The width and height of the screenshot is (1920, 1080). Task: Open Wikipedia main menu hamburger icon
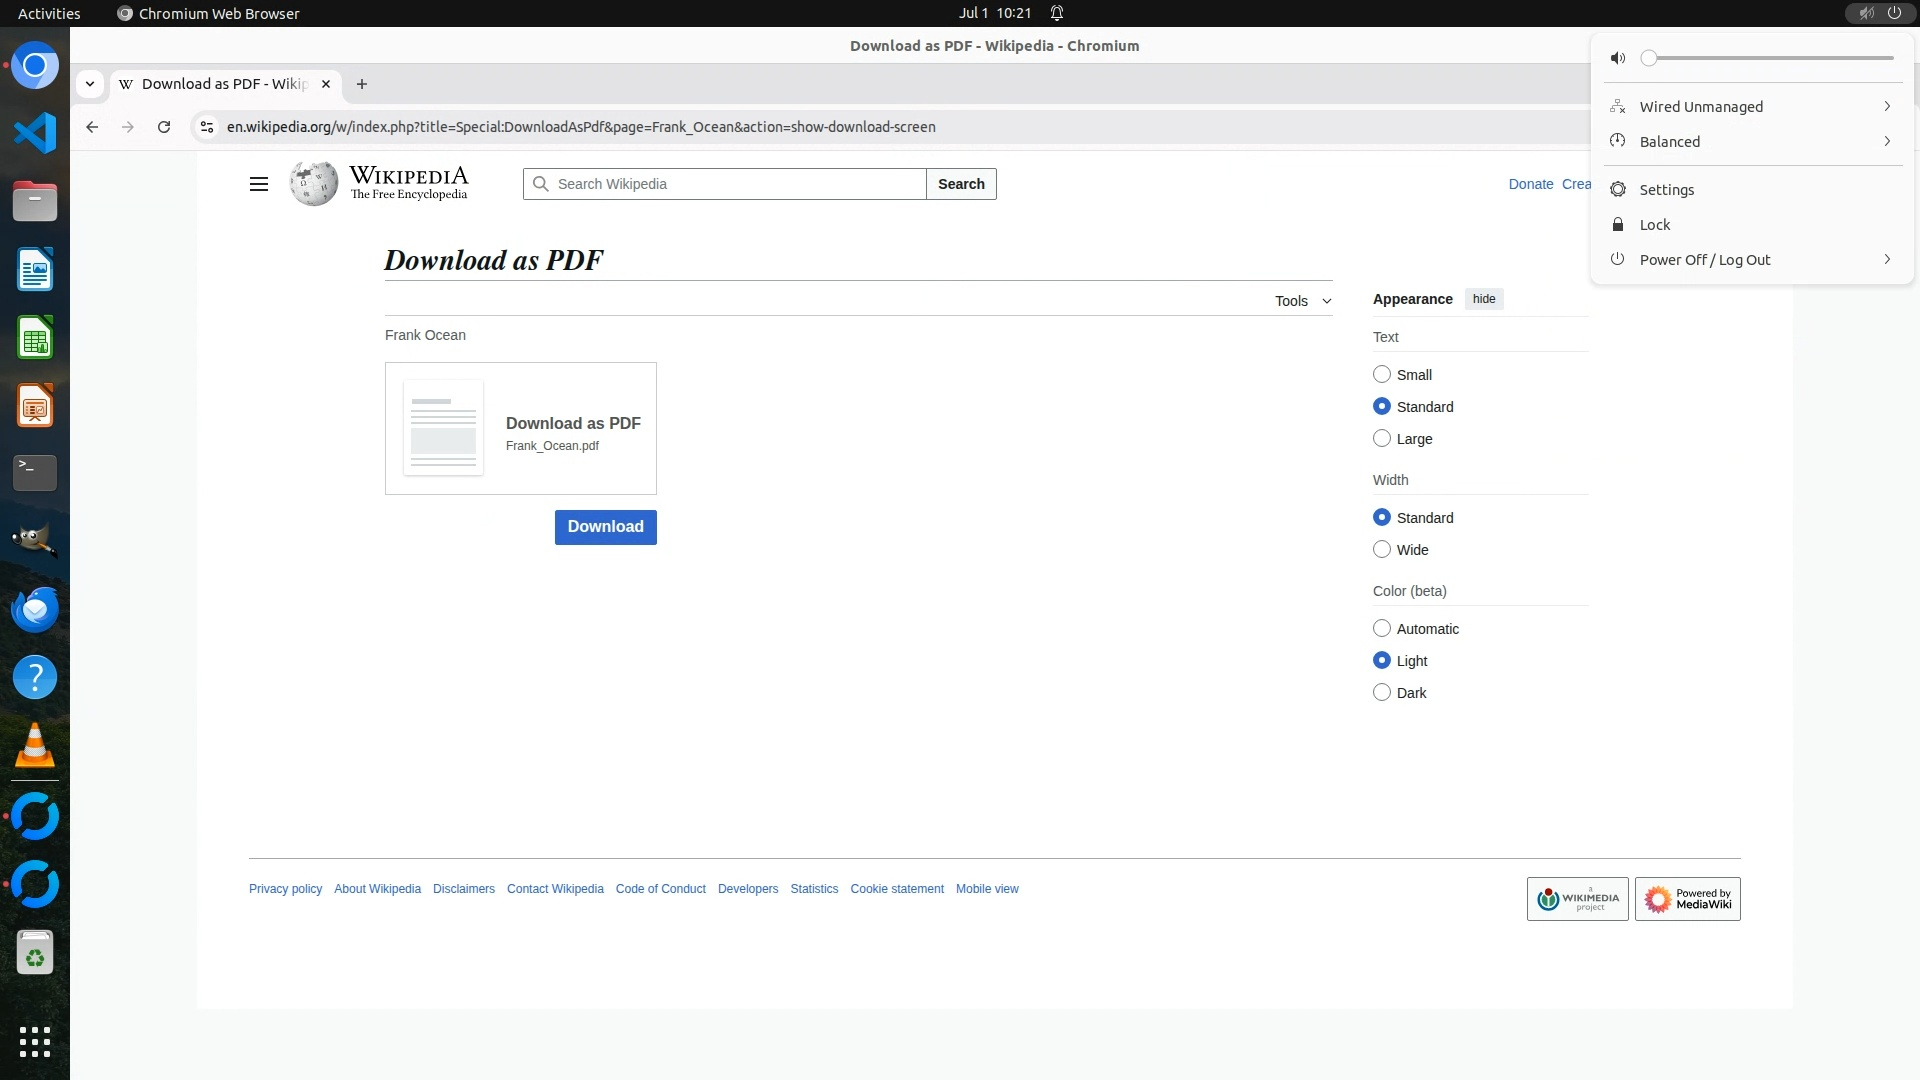point(258,184)
